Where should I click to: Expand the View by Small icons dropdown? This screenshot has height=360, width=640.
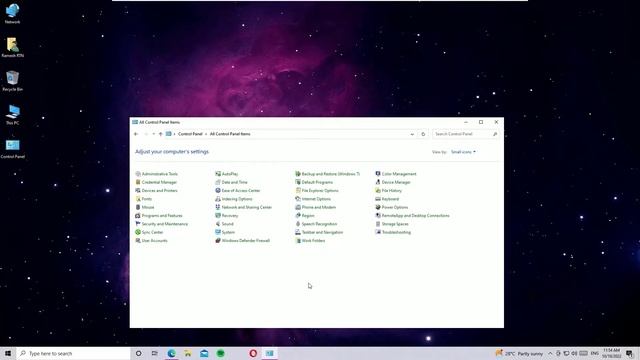tap(463, 152)
